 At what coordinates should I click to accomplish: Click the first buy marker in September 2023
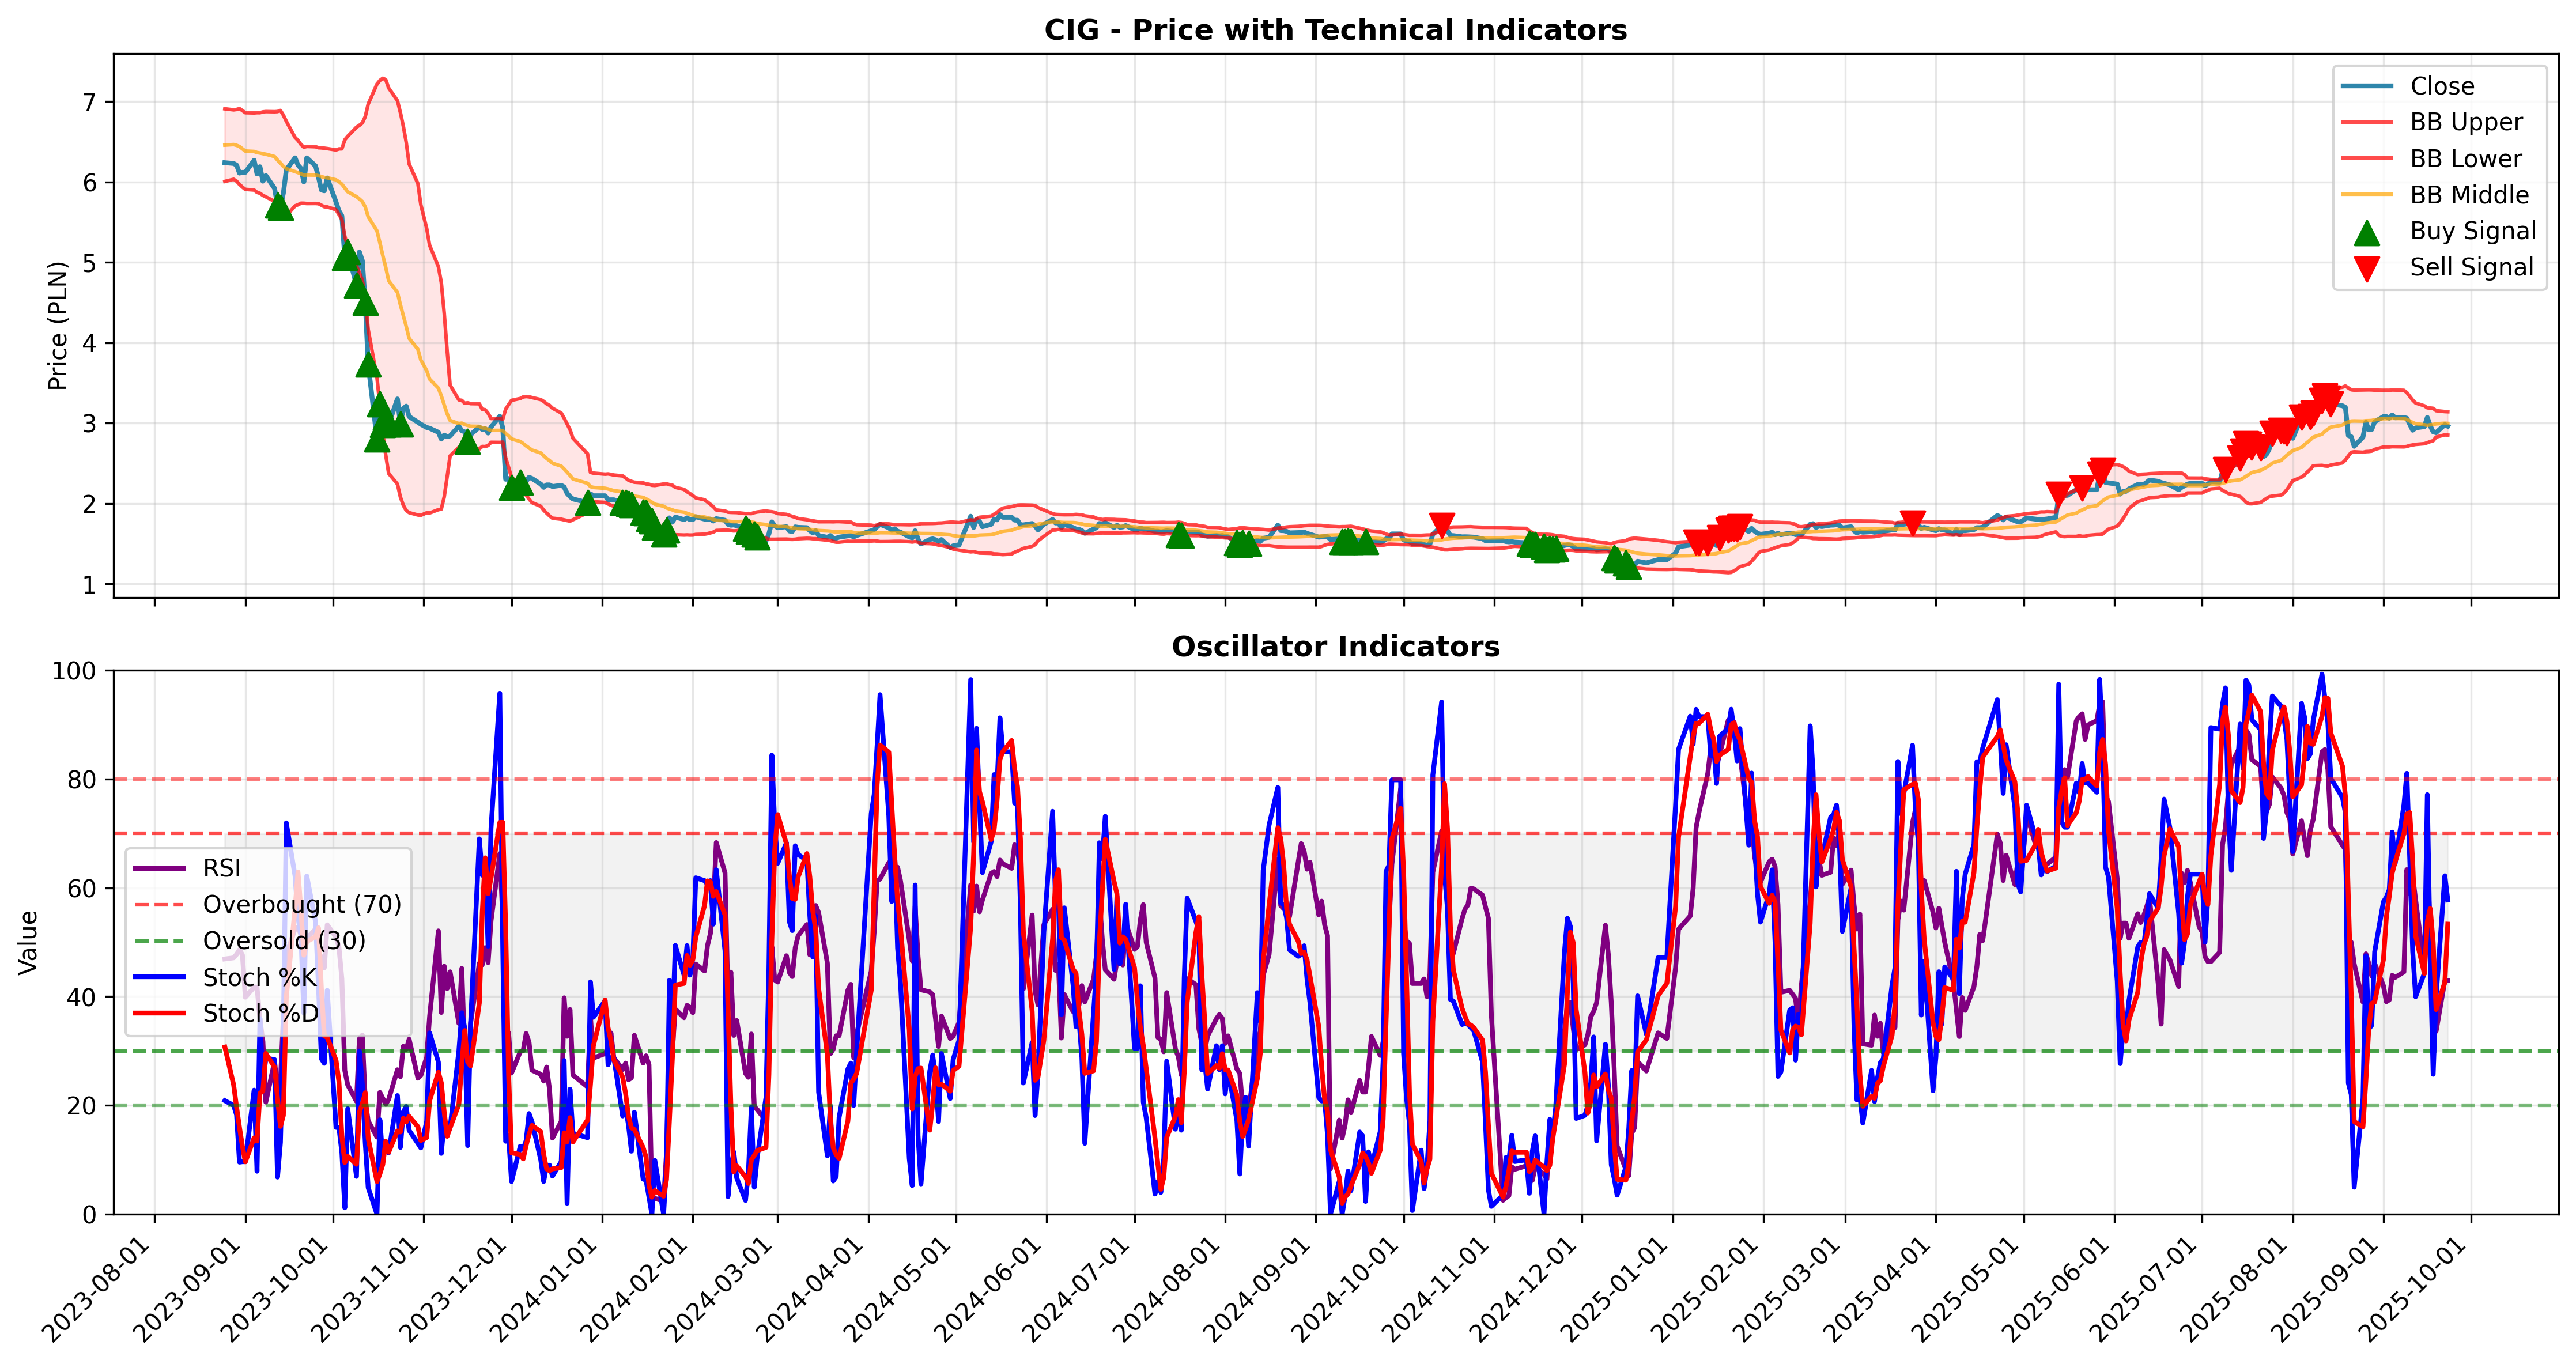pos(279,206)
